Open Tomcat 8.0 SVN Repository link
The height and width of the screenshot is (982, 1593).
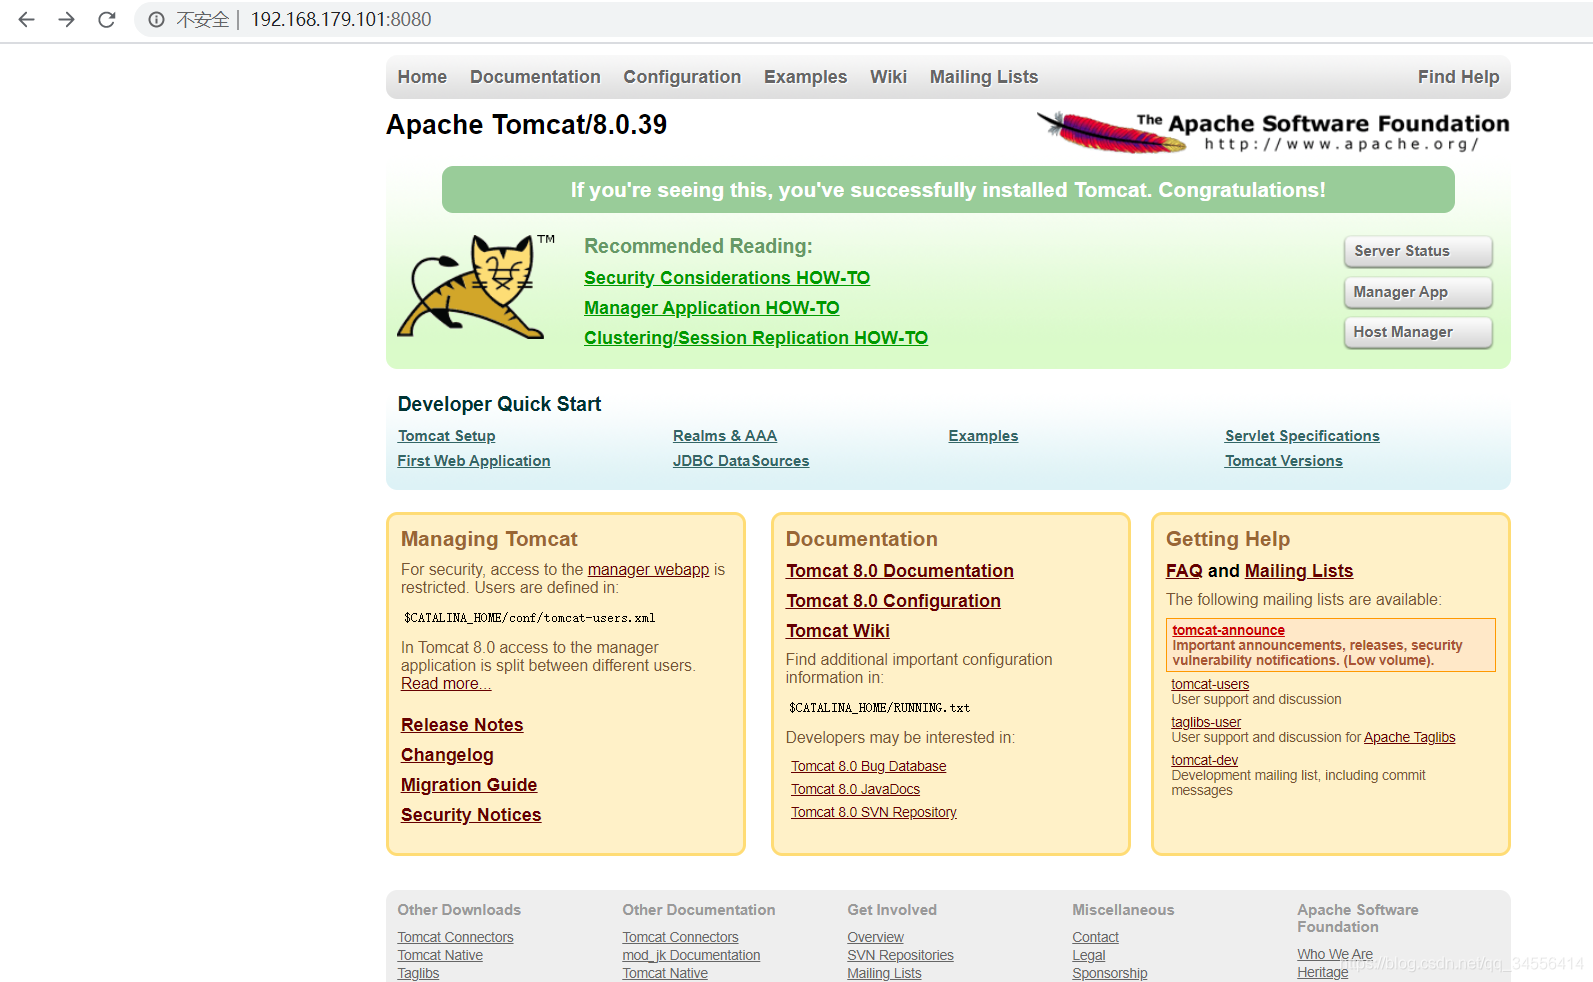[x=874, y=812]
